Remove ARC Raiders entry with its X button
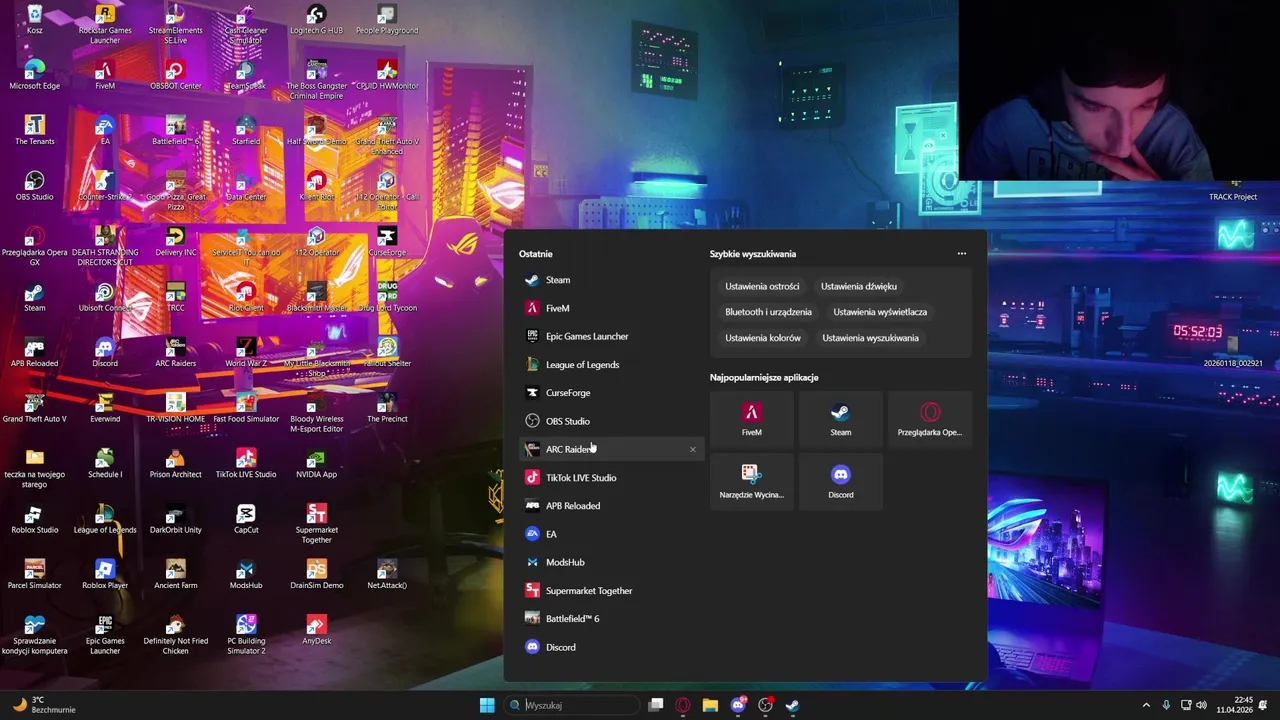The height and width of the screenshot is (720, 1280). point(692,449)
